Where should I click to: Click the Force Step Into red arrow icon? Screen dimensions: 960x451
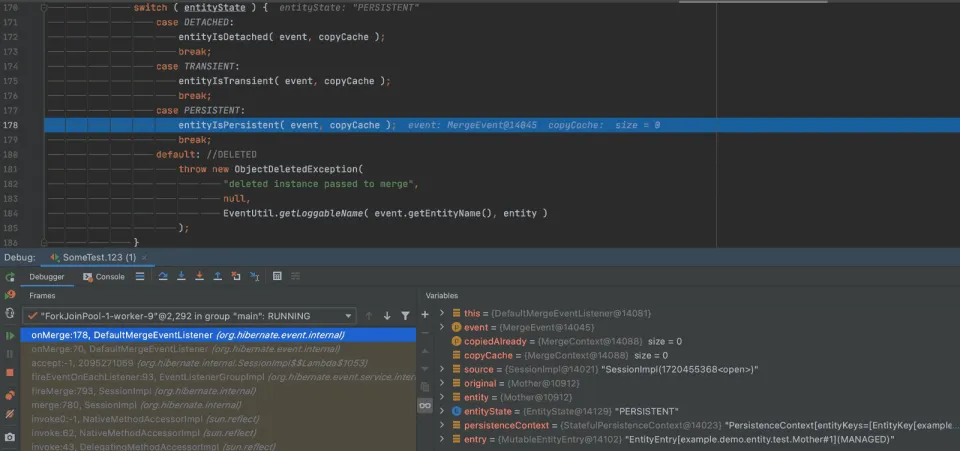click(x=199, y=277)
